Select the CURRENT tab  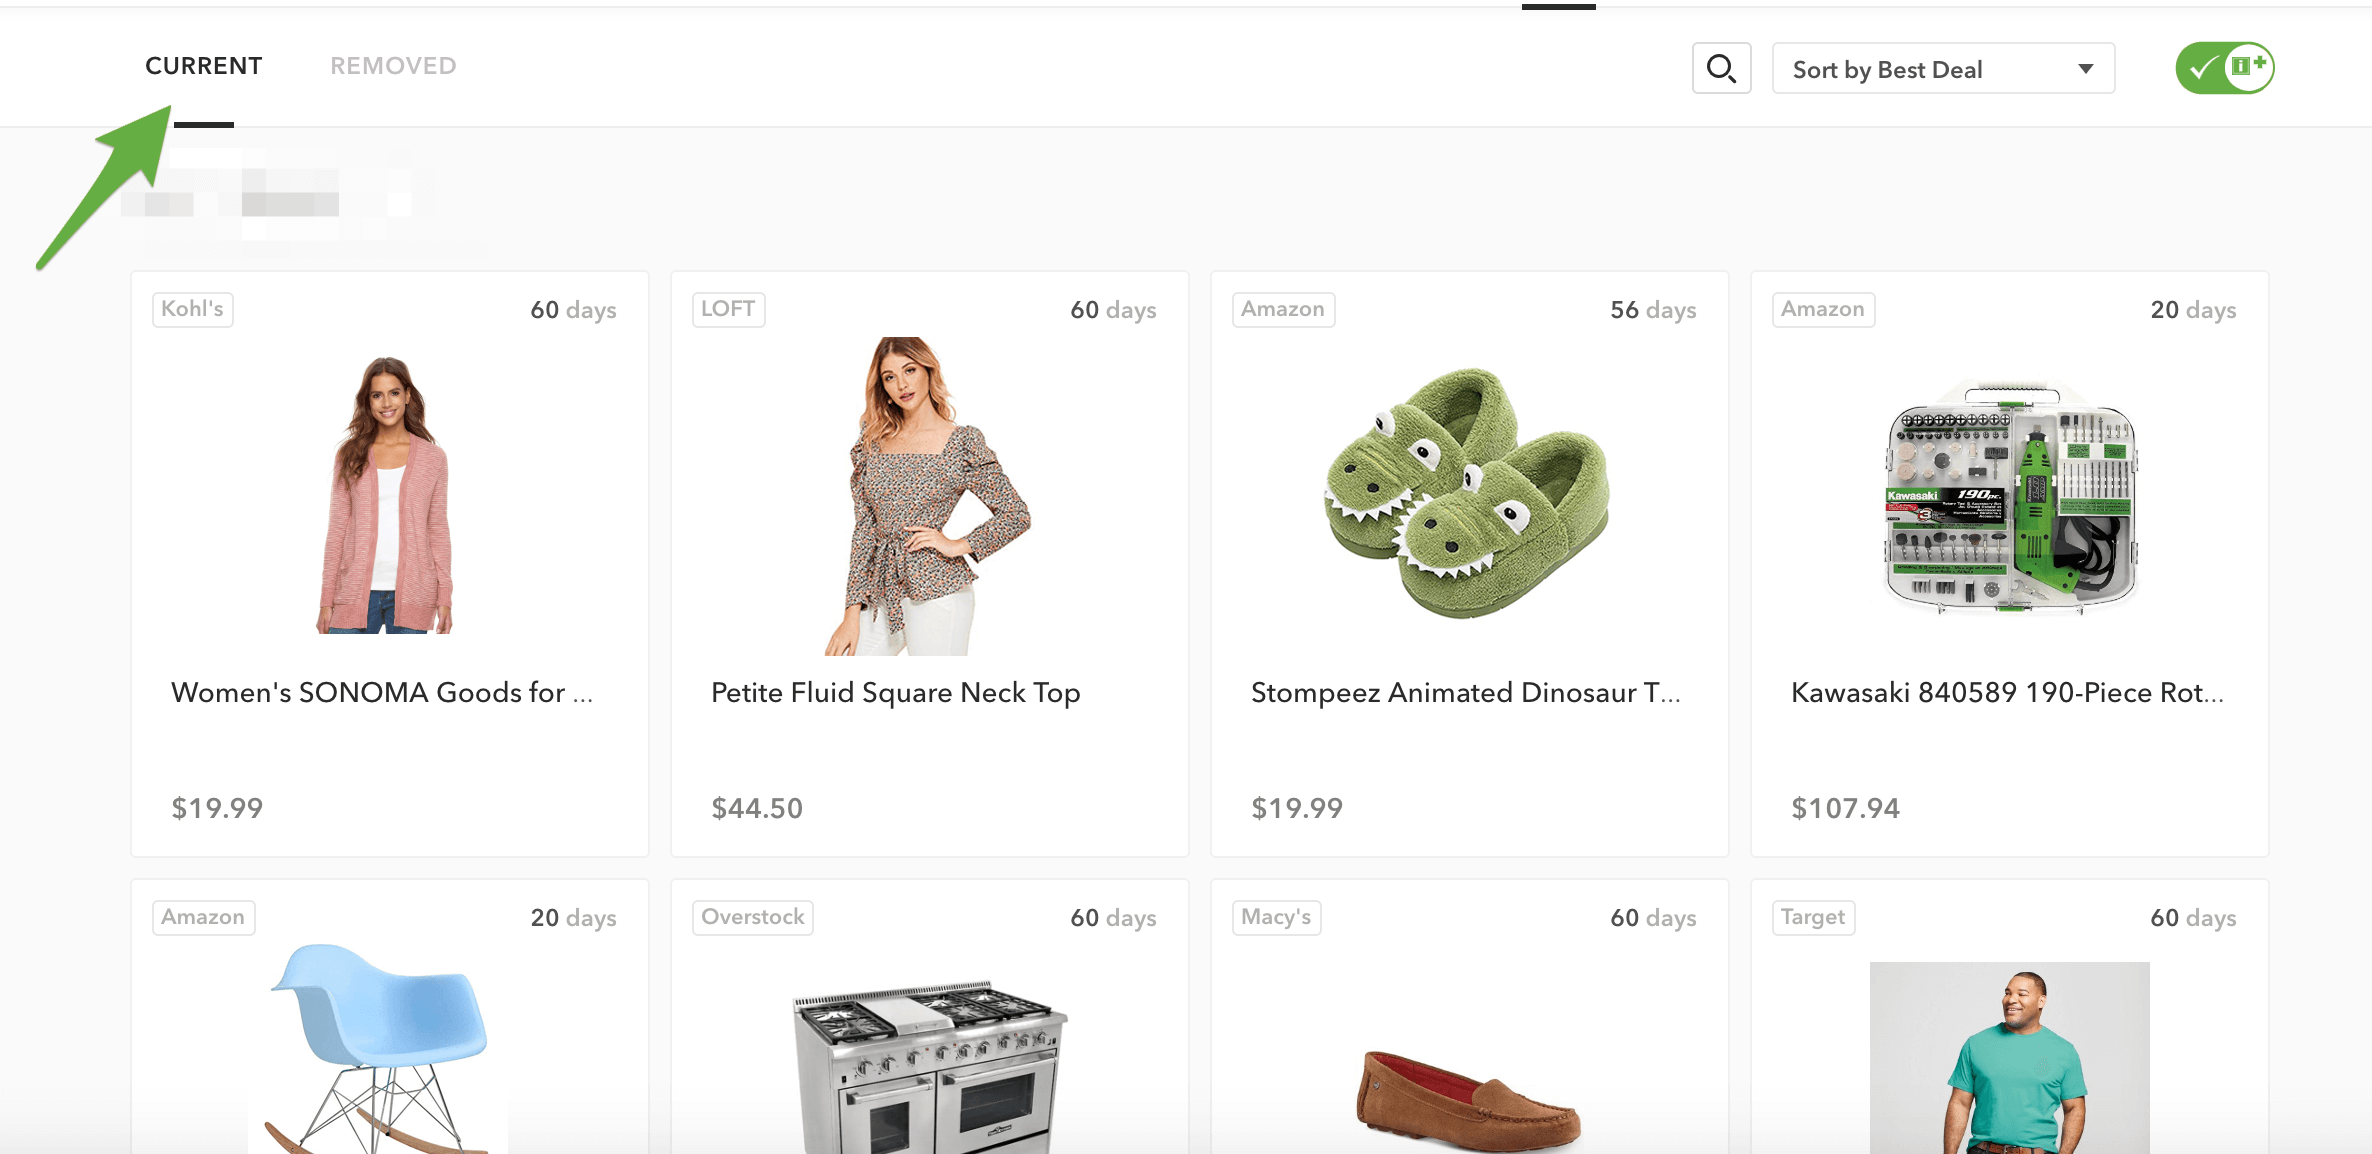(x=204, y=66)
